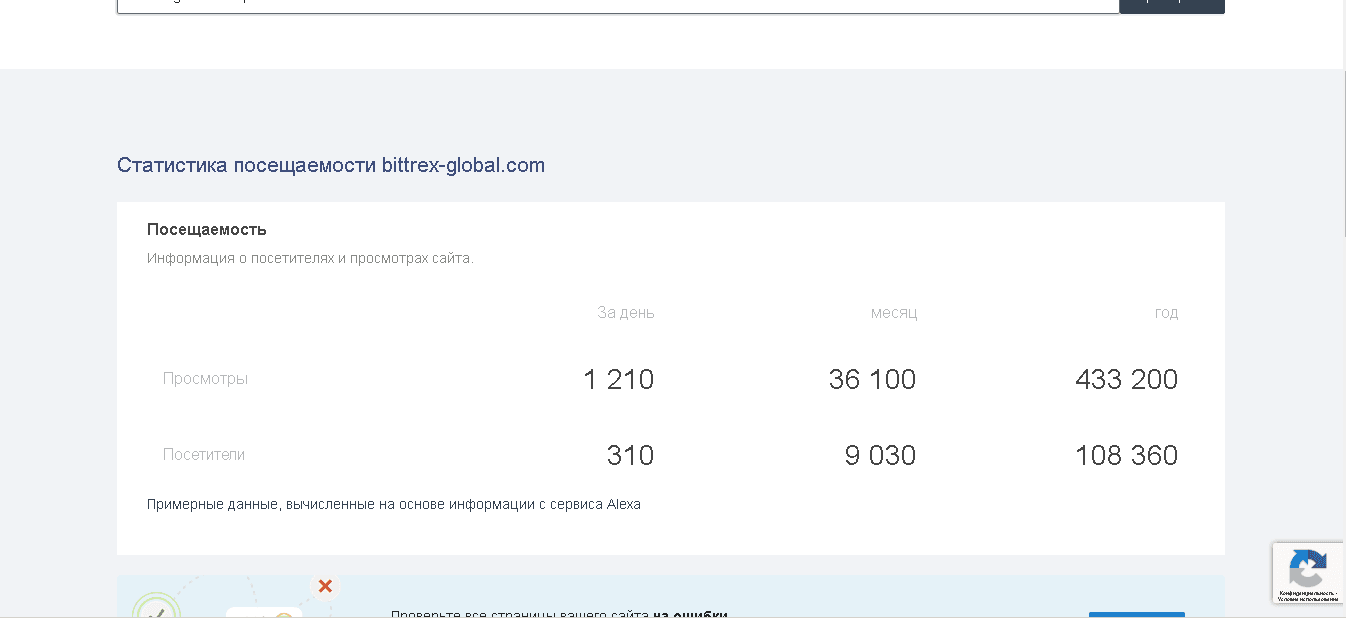Select the 'Просмотры' row label
This screenshot has height=618, width=1346.
(205, 379)
